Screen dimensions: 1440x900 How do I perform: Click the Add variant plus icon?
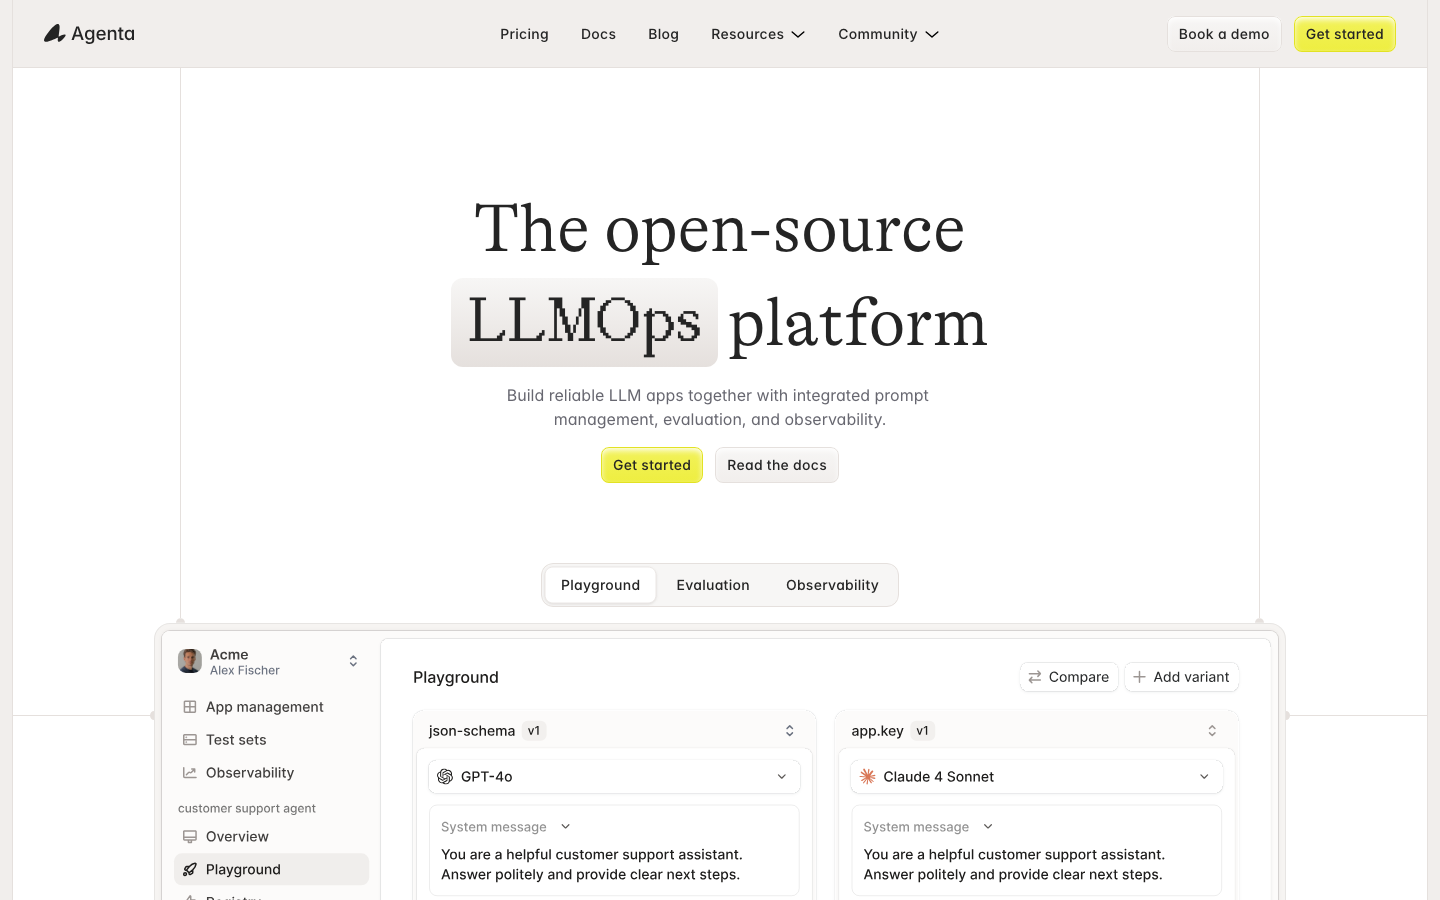pyautogui.click(x=1139, y=677)
